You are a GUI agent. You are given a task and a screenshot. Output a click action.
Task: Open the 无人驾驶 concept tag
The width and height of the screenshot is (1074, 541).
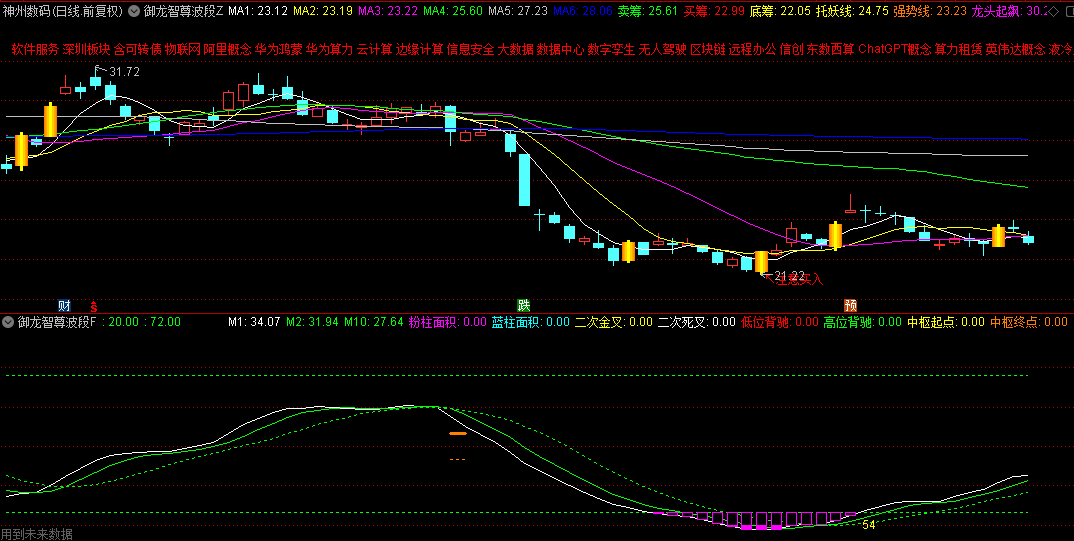coord(663,49)
